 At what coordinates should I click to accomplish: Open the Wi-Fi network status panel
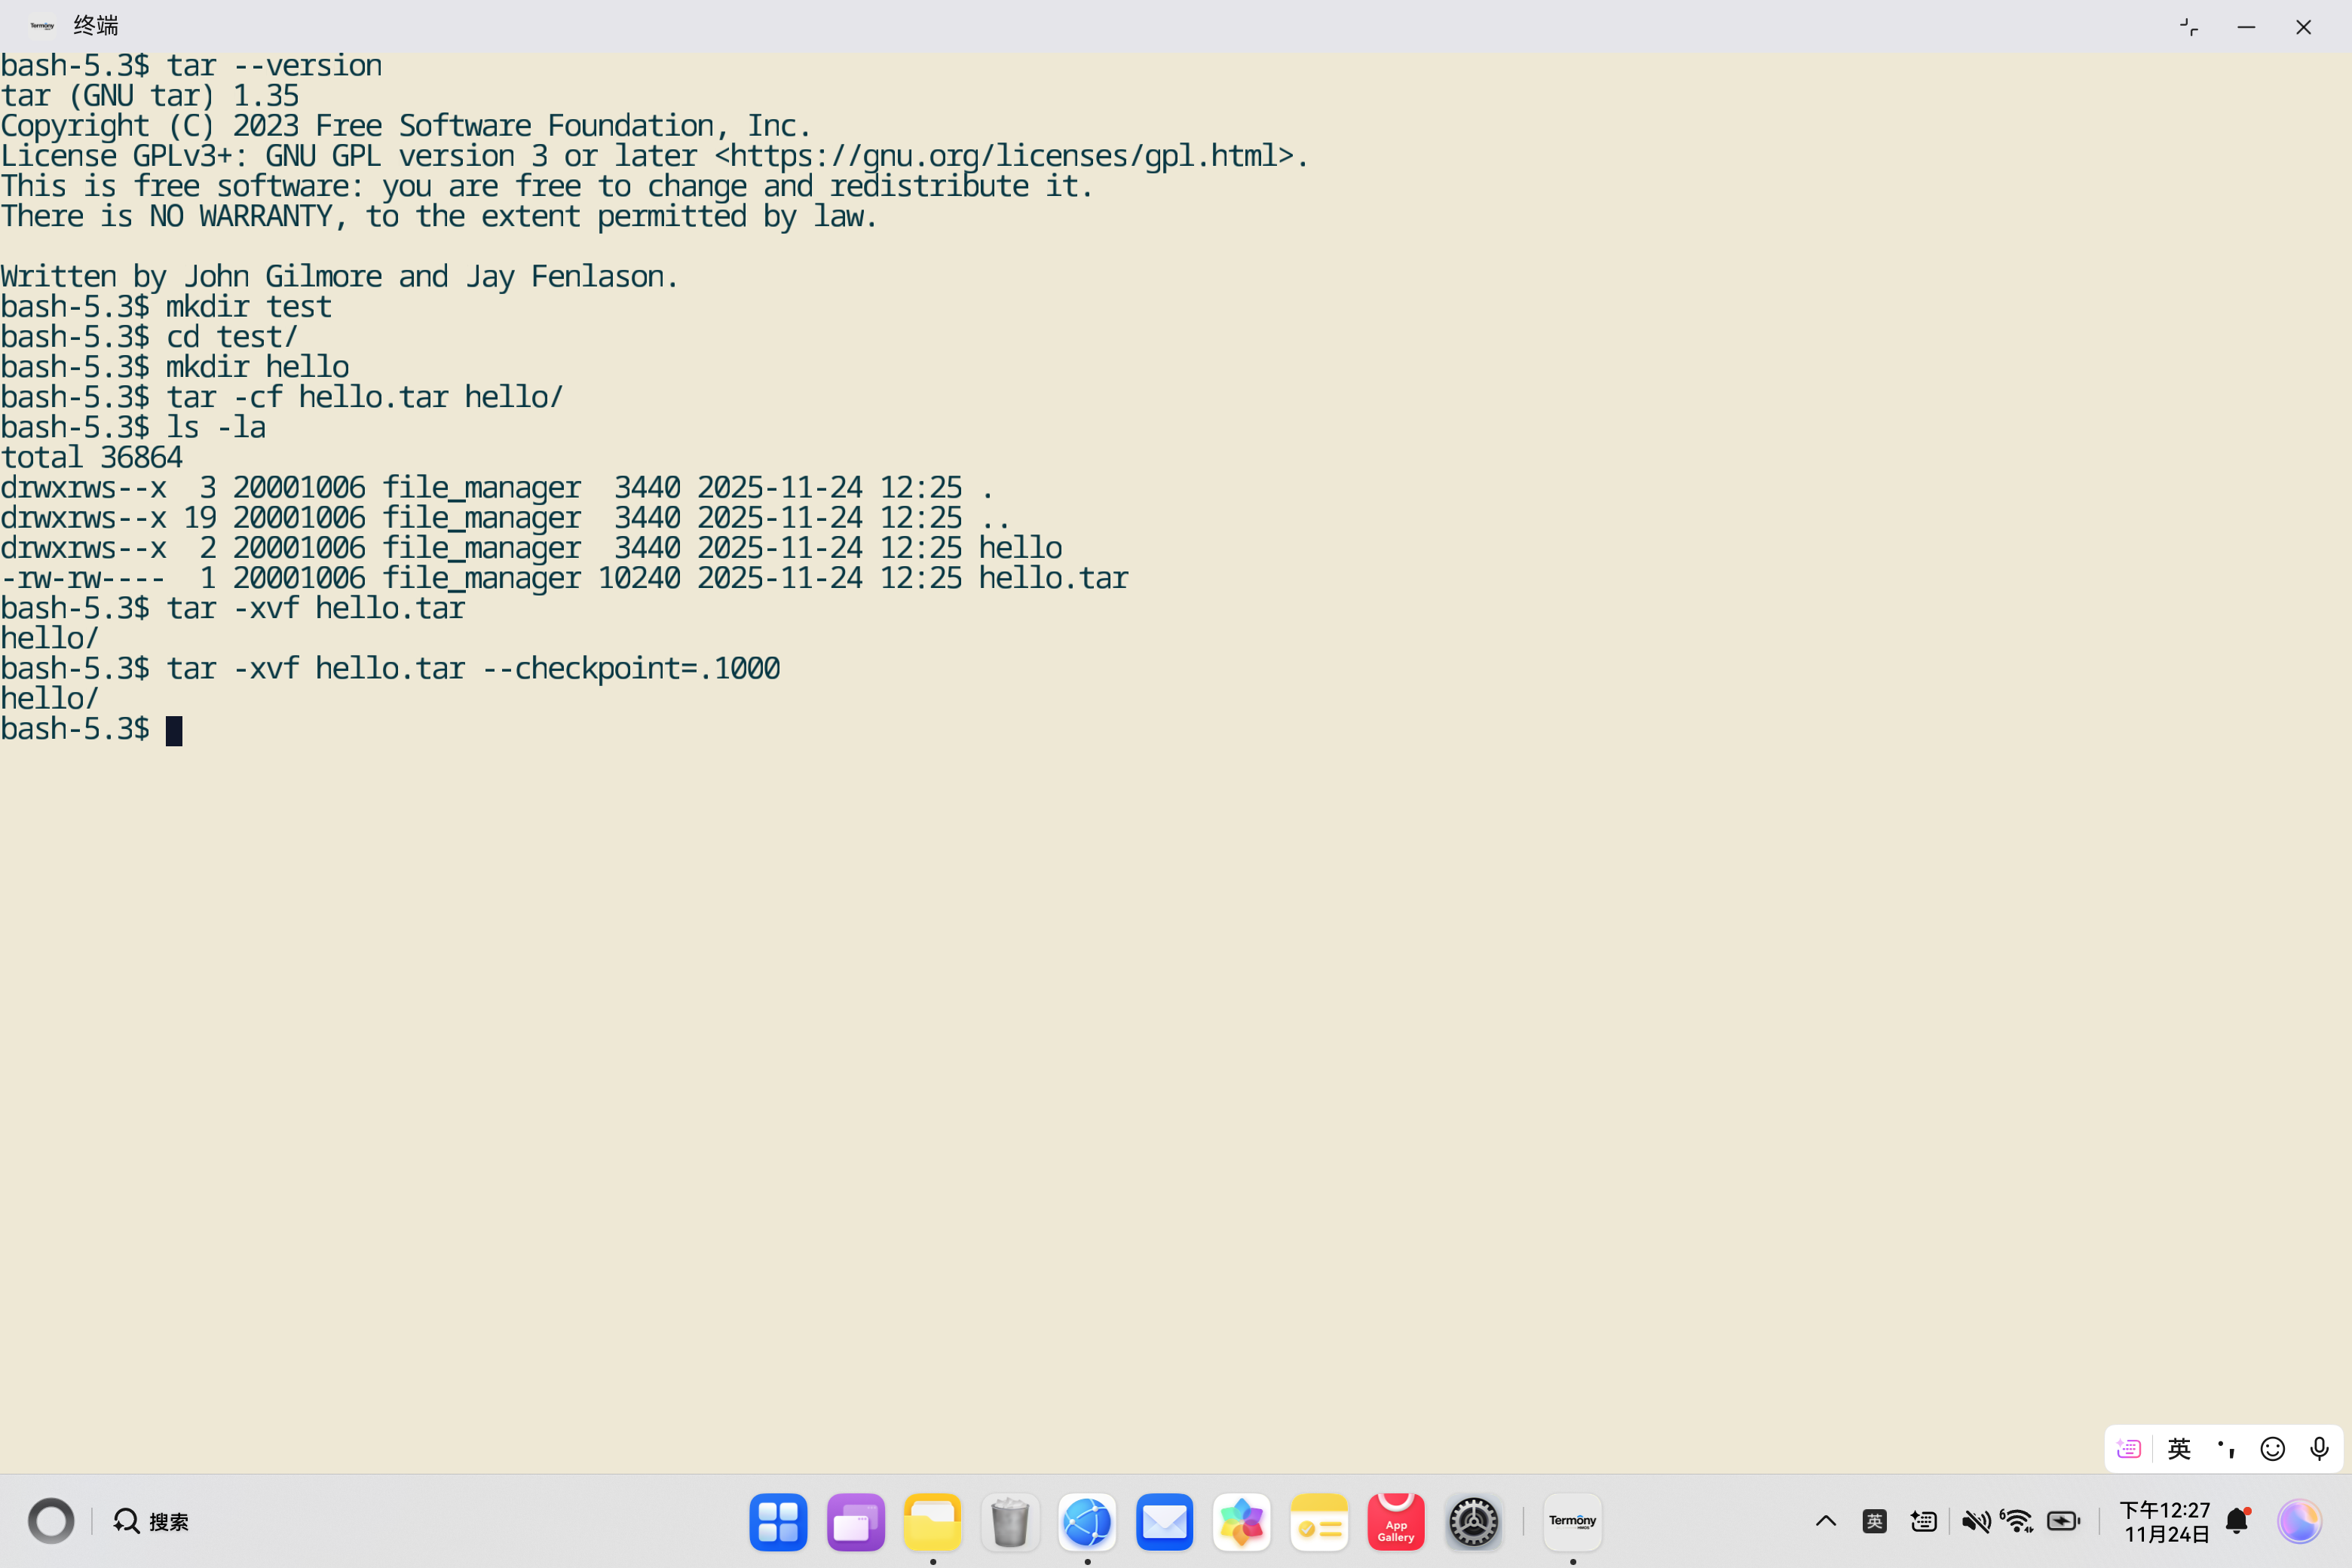coord(2017,1521)
